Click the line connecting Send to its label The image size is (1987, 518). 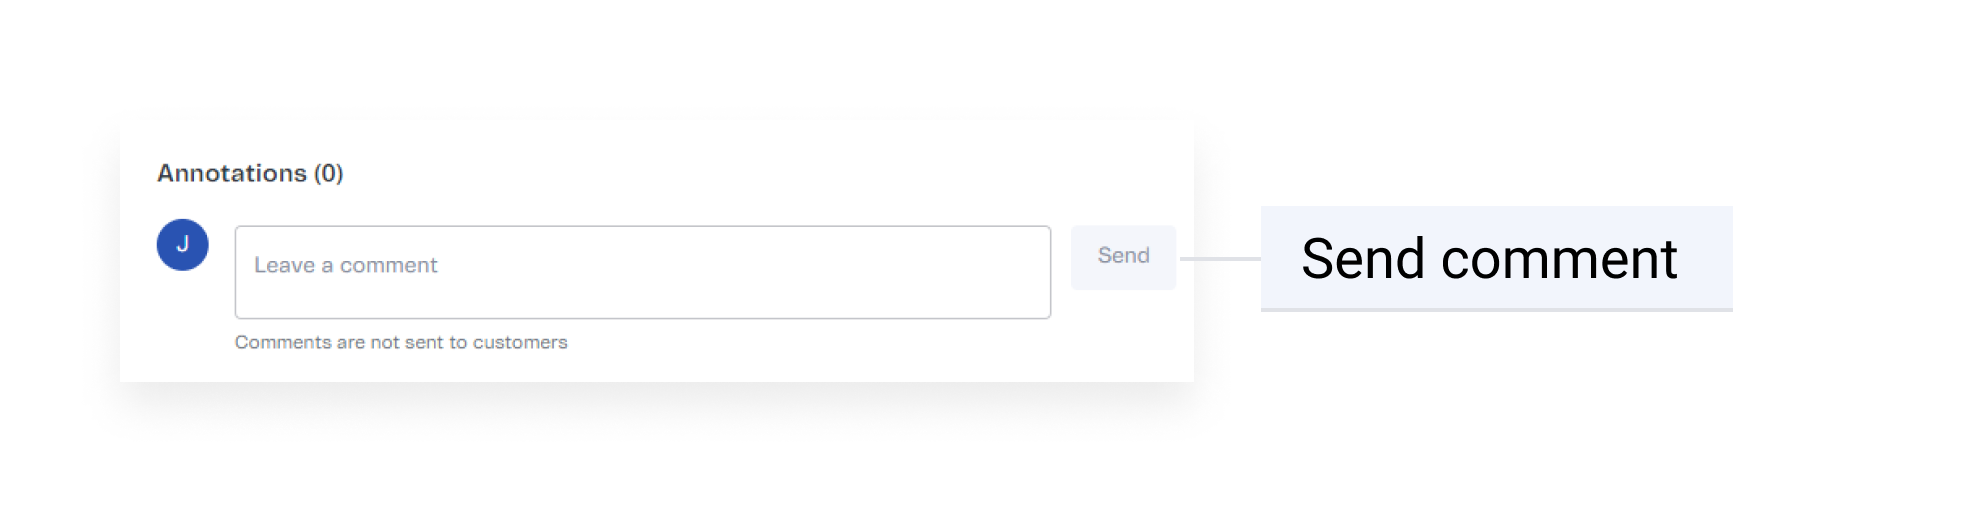(x=1219, y=259)
